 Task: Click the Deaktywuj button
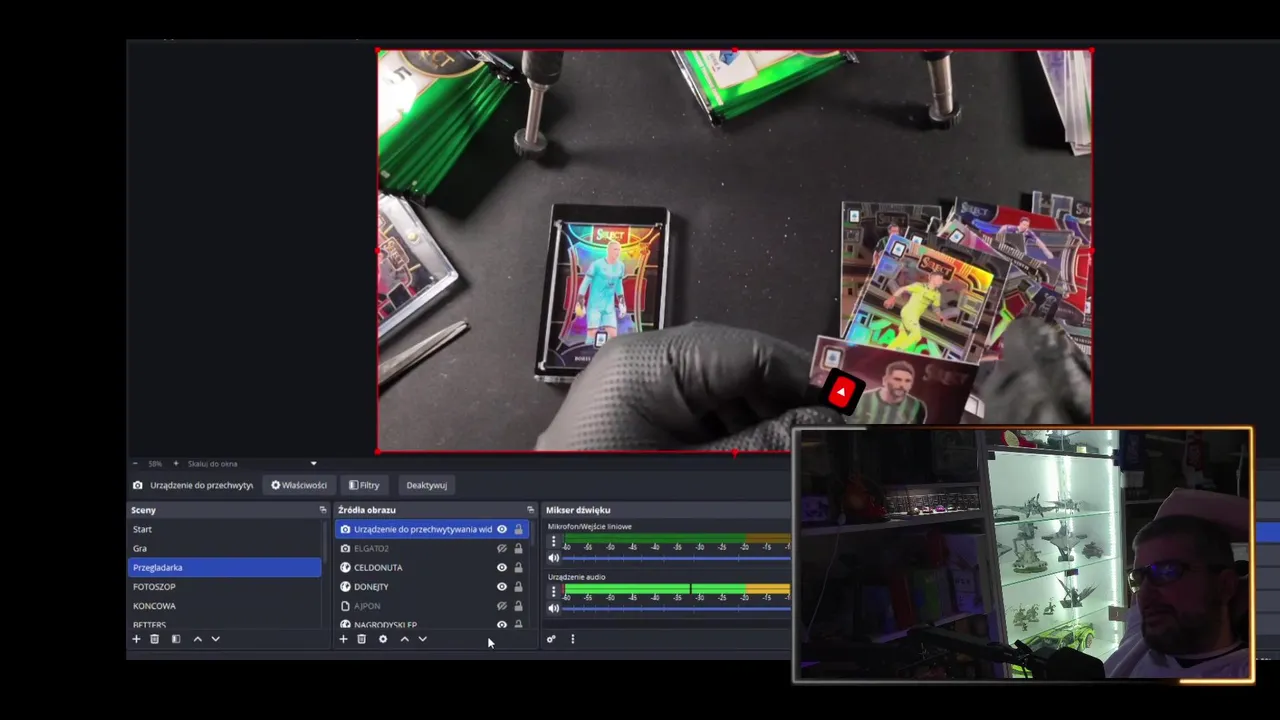(x=426, y=485)
